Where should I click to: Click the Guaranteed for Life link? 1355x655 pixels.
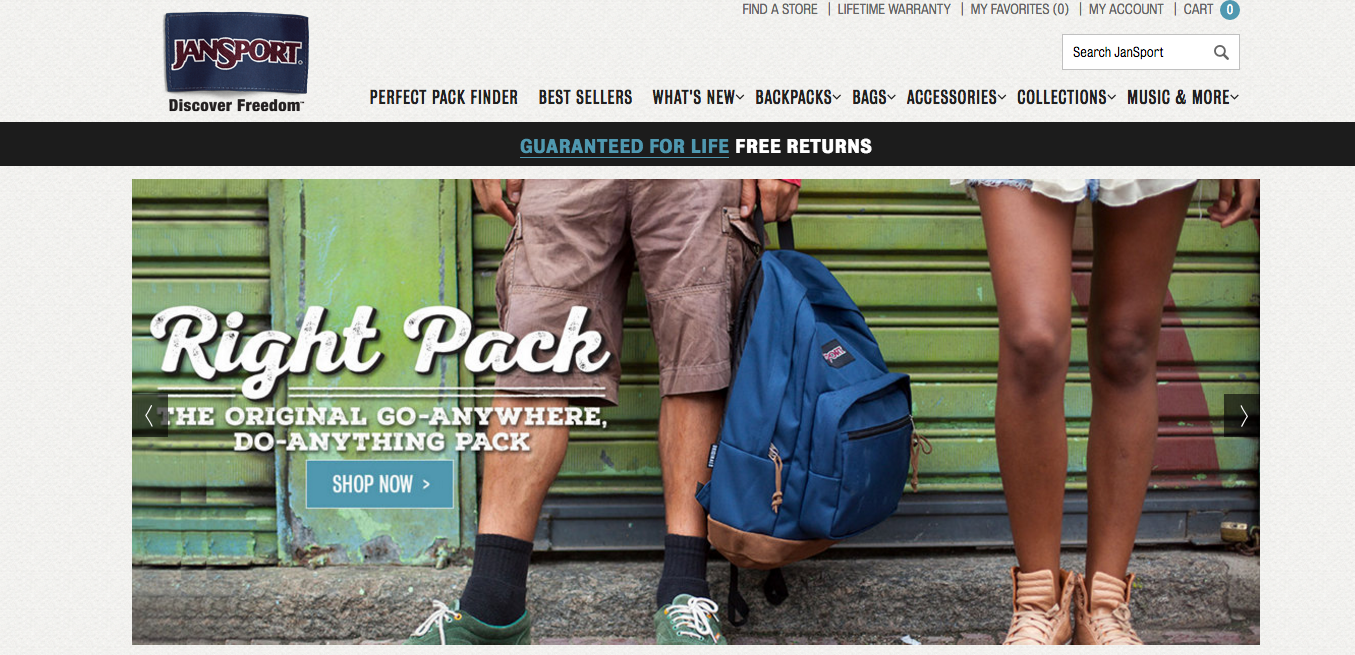624,146
